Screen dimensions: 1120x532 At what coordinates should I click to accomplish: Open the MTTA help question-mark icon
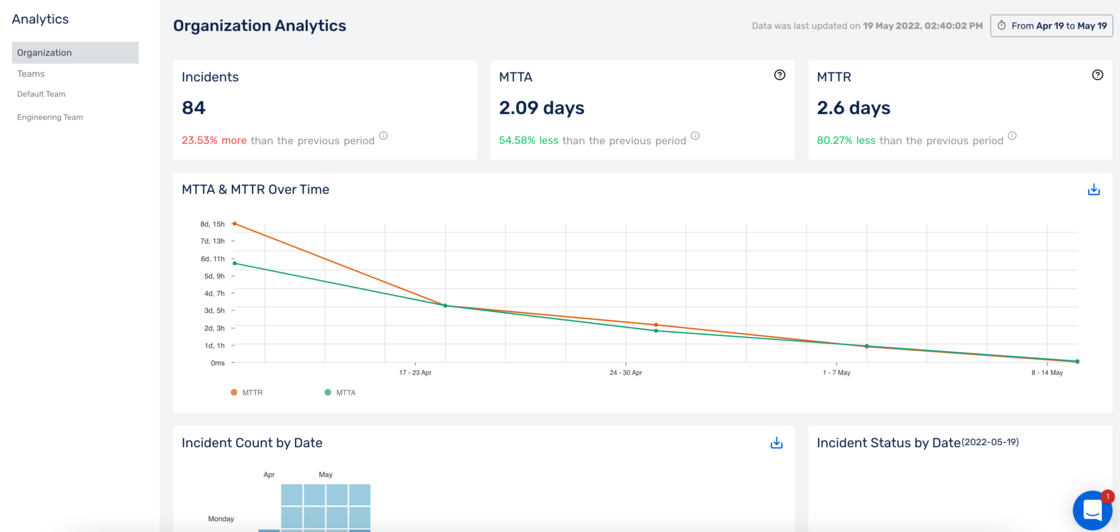(779, 75)
